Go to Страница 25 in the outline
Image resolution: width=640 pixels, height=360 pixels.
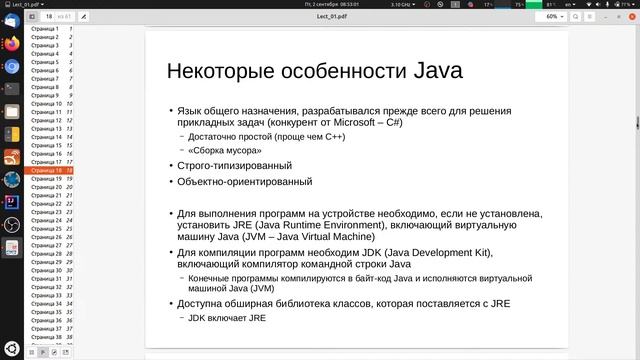tap(49, 229)
